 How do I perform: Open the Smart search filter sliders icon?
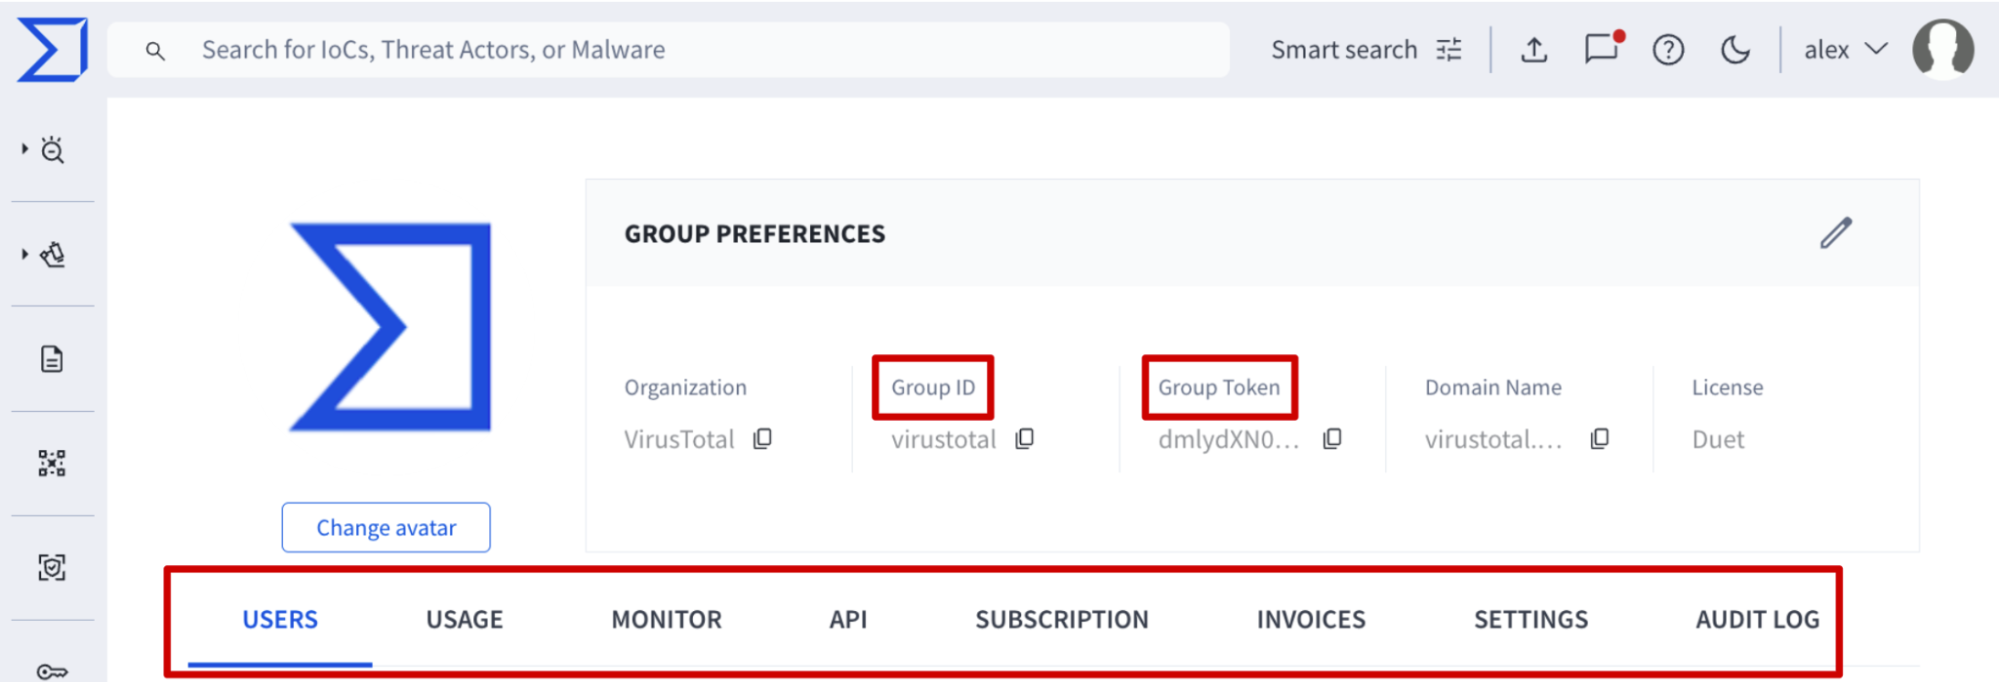[x=1449, y=50]
